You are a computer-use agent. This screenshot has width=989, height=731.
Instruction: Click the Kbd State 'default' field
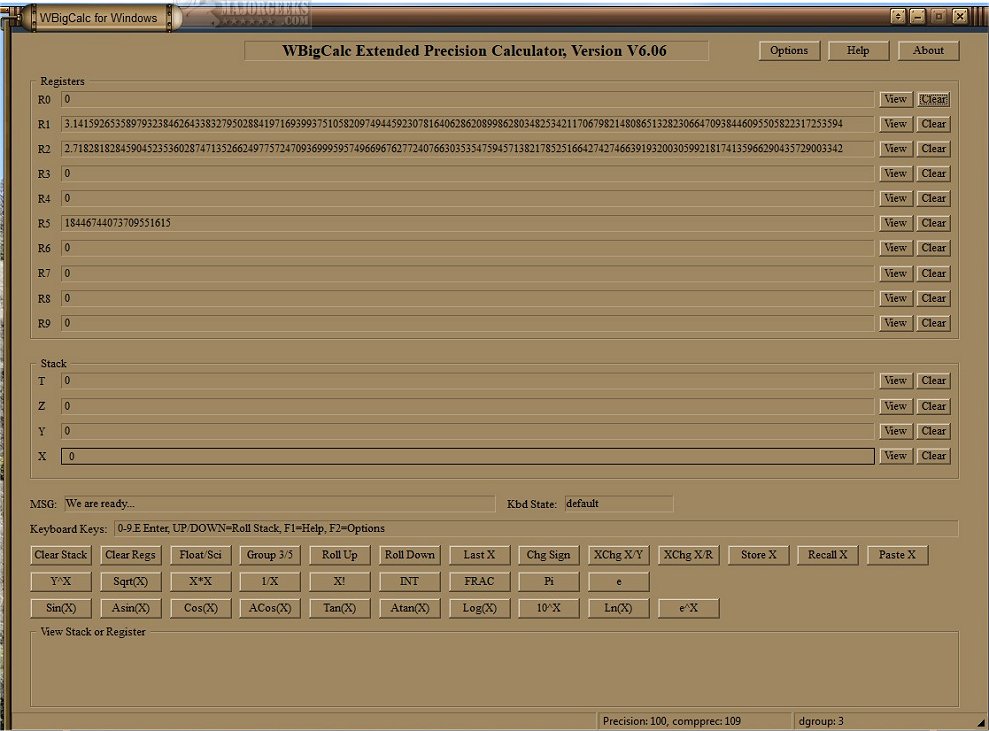pos(618,503)
